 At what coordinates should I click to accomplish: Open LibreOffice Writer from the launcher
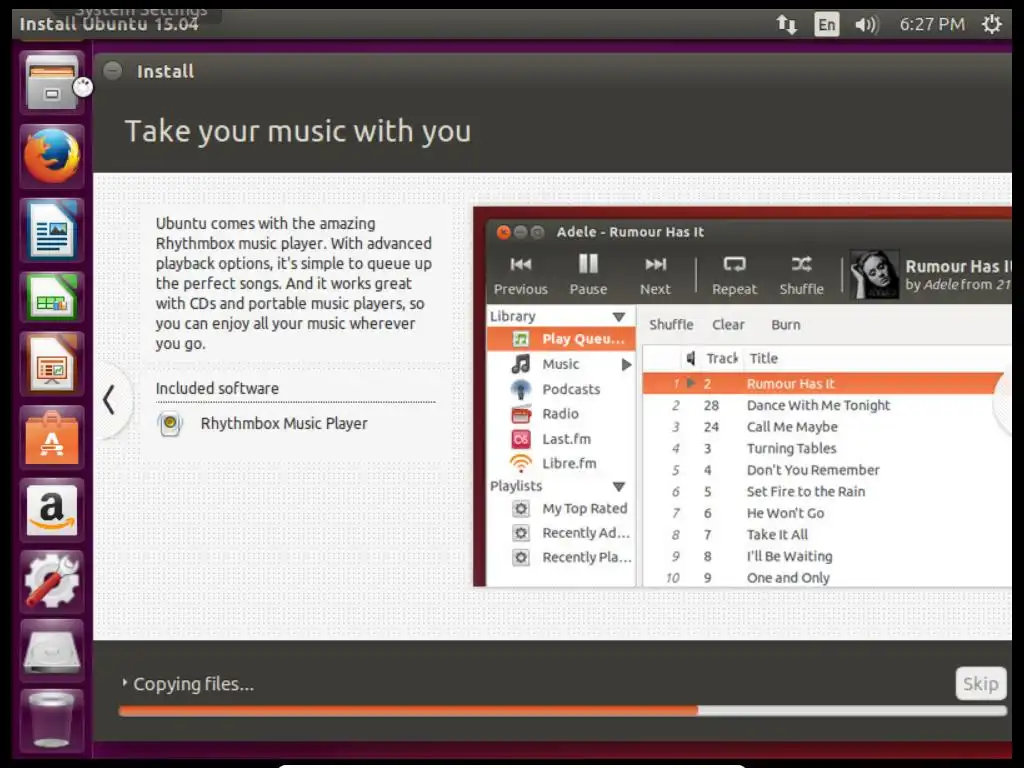[52, 231]
